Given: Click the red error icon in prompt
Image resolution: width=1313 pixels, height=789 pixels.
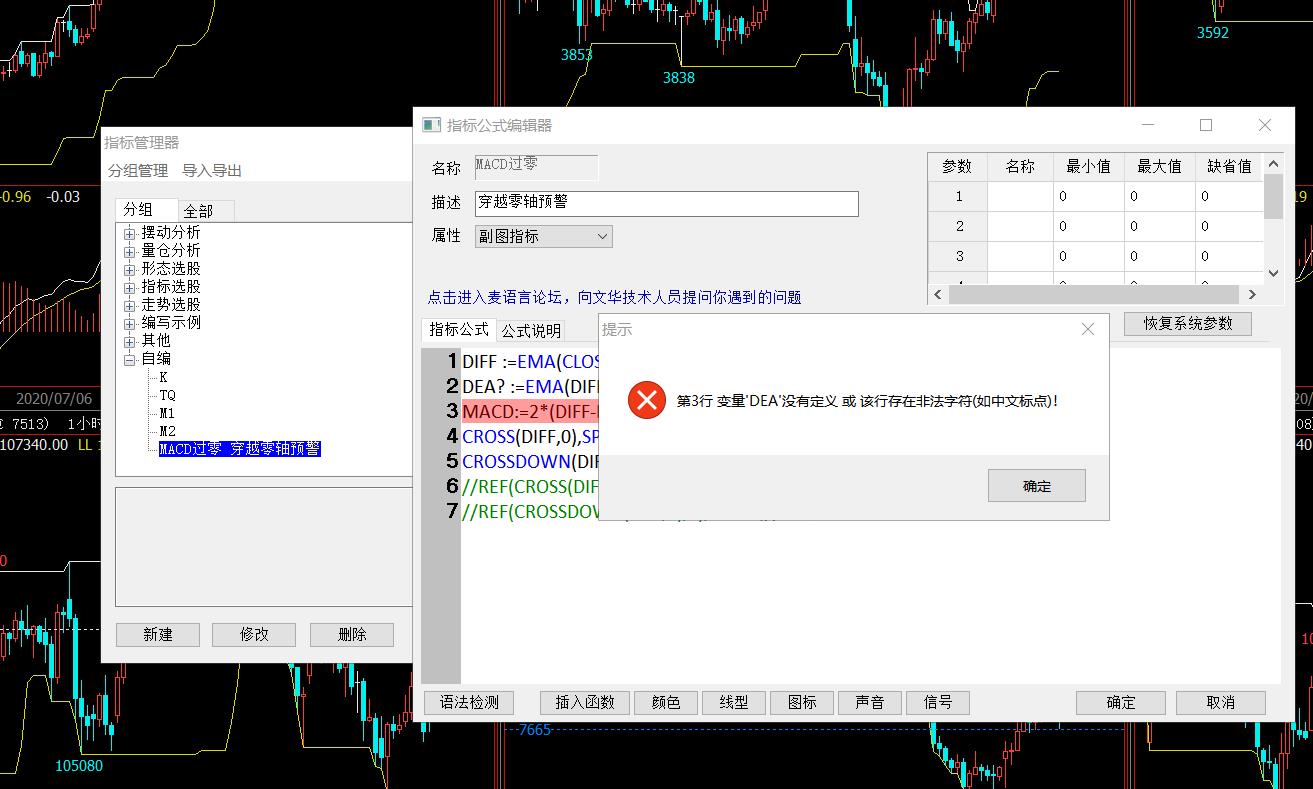Looking at the screenshot, I should point(646,401).
